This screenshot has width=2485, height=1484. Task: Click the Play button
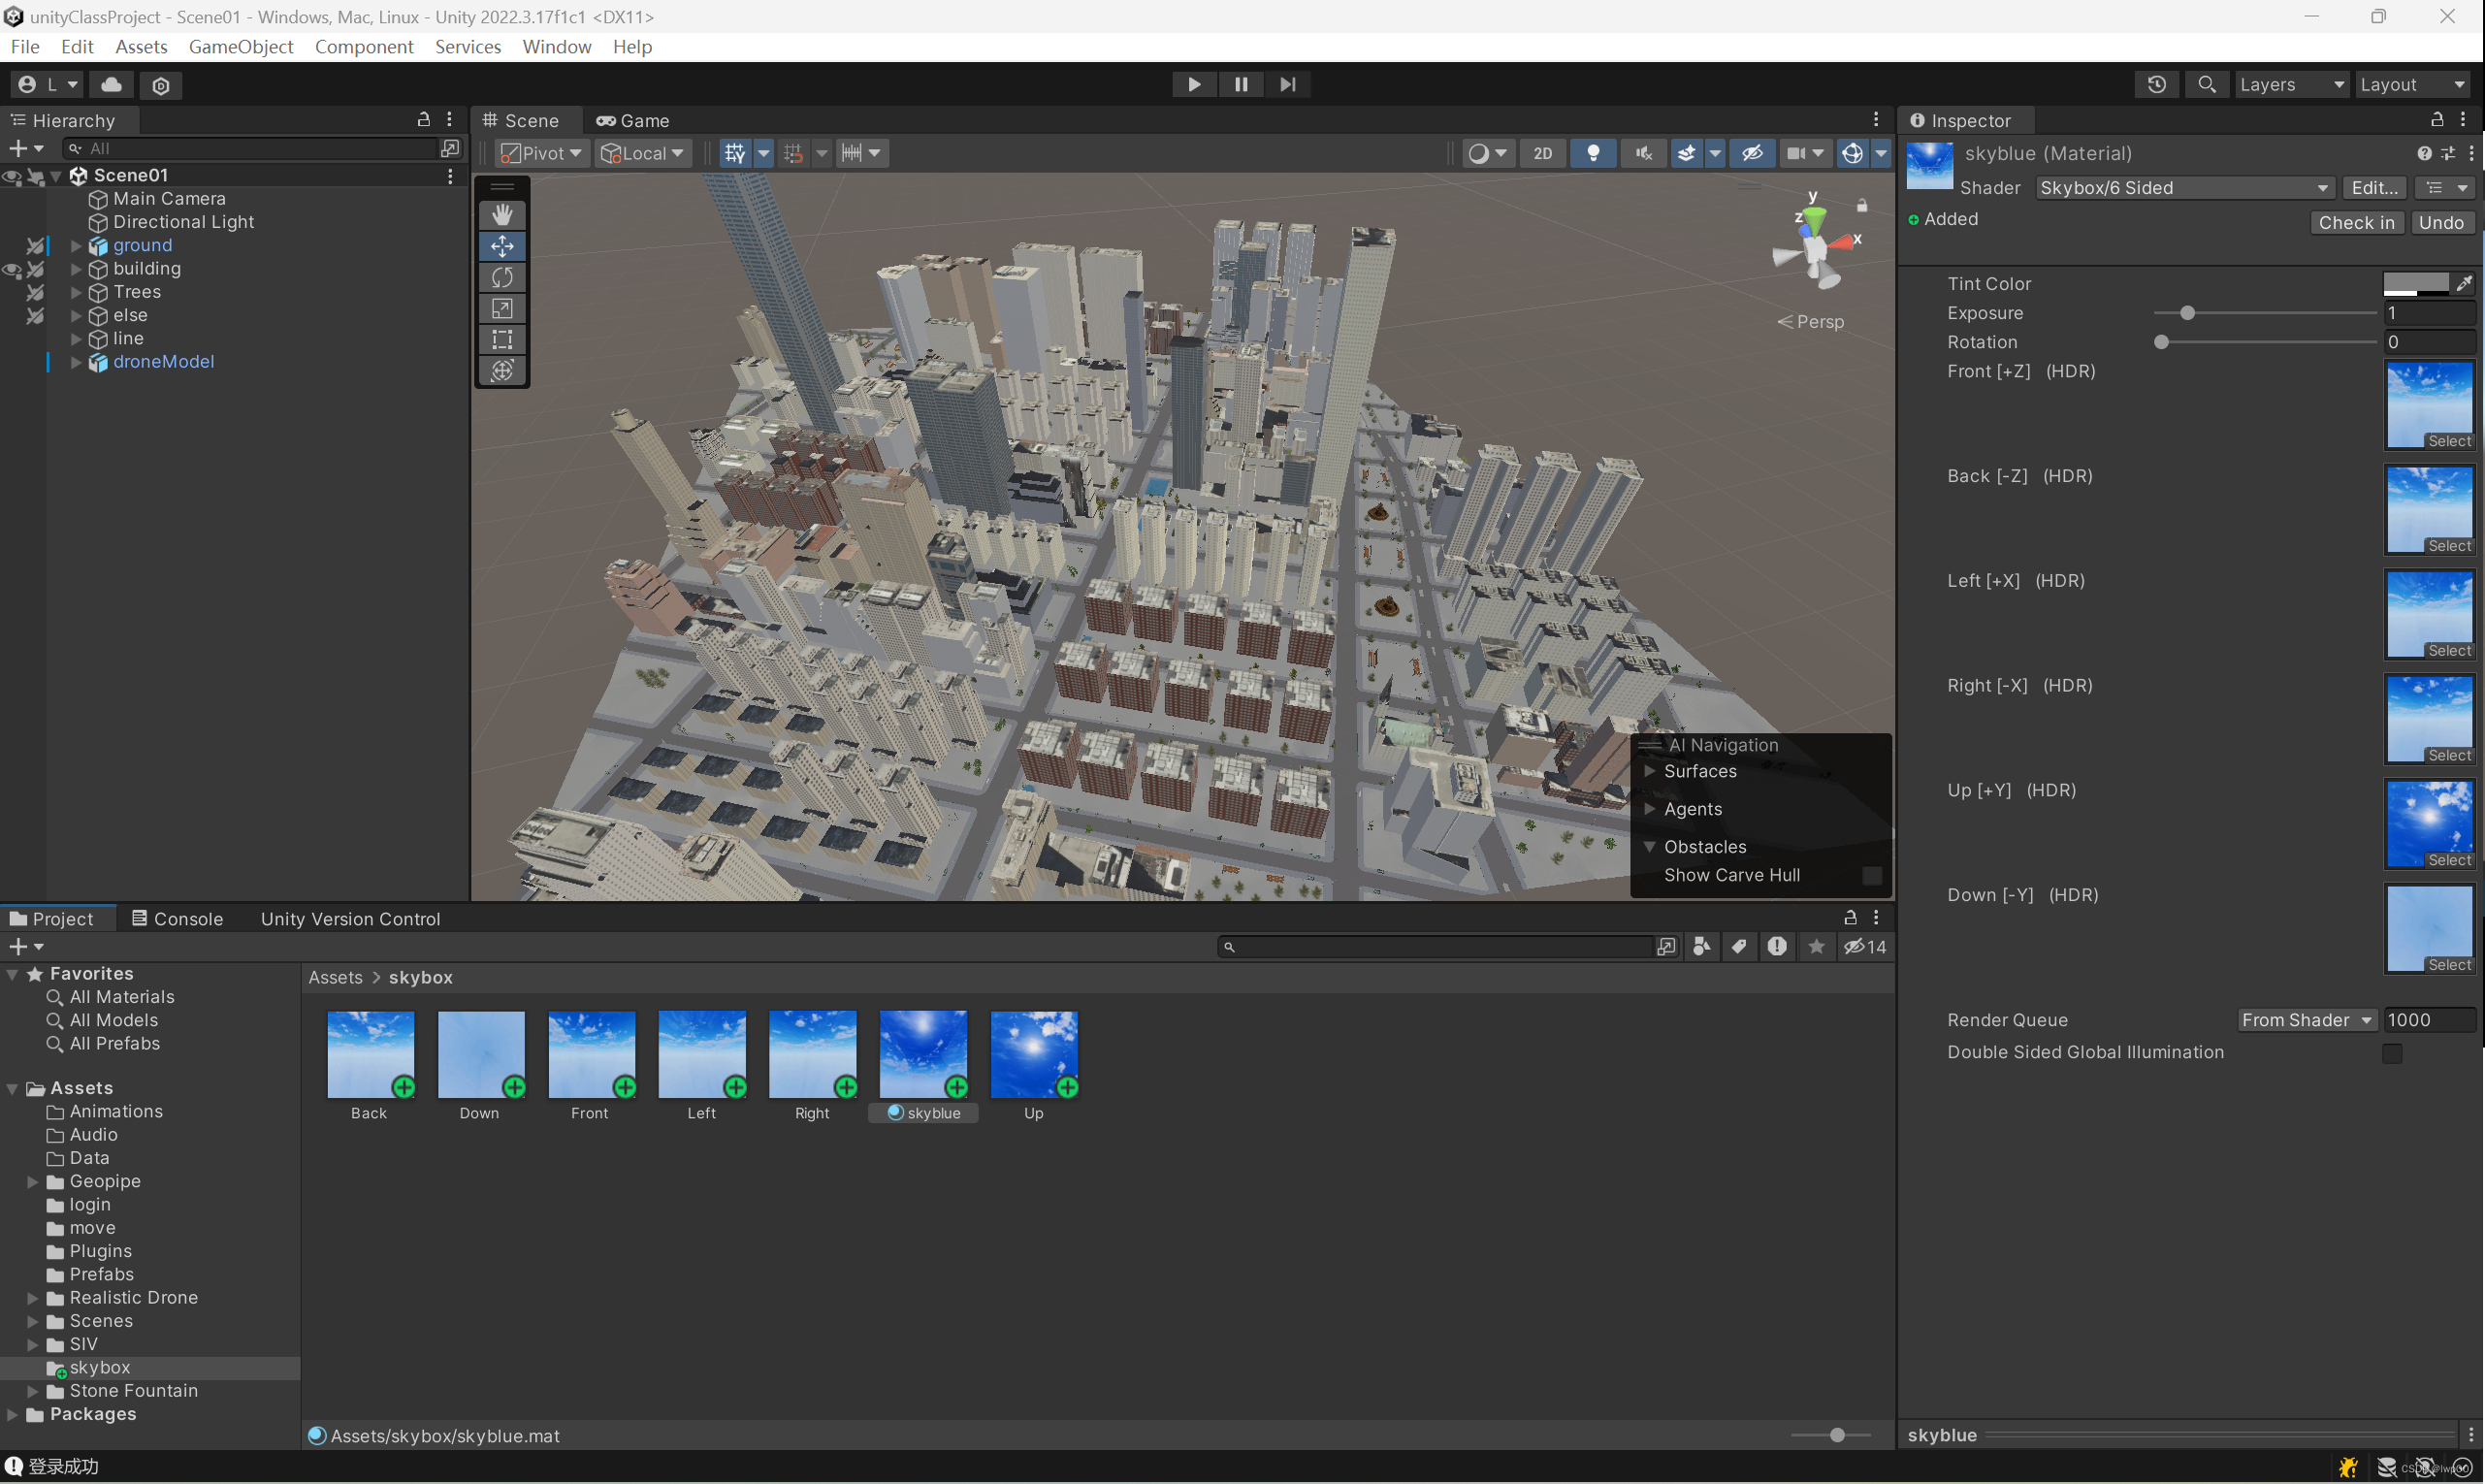click(x=1193, y=84)
